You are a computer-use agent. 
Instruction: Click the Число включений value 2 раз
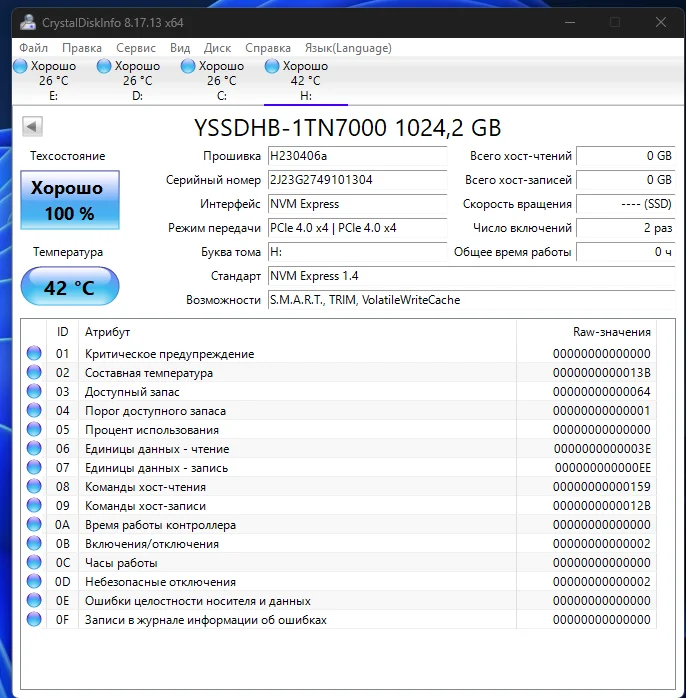[x=625, y=228]
